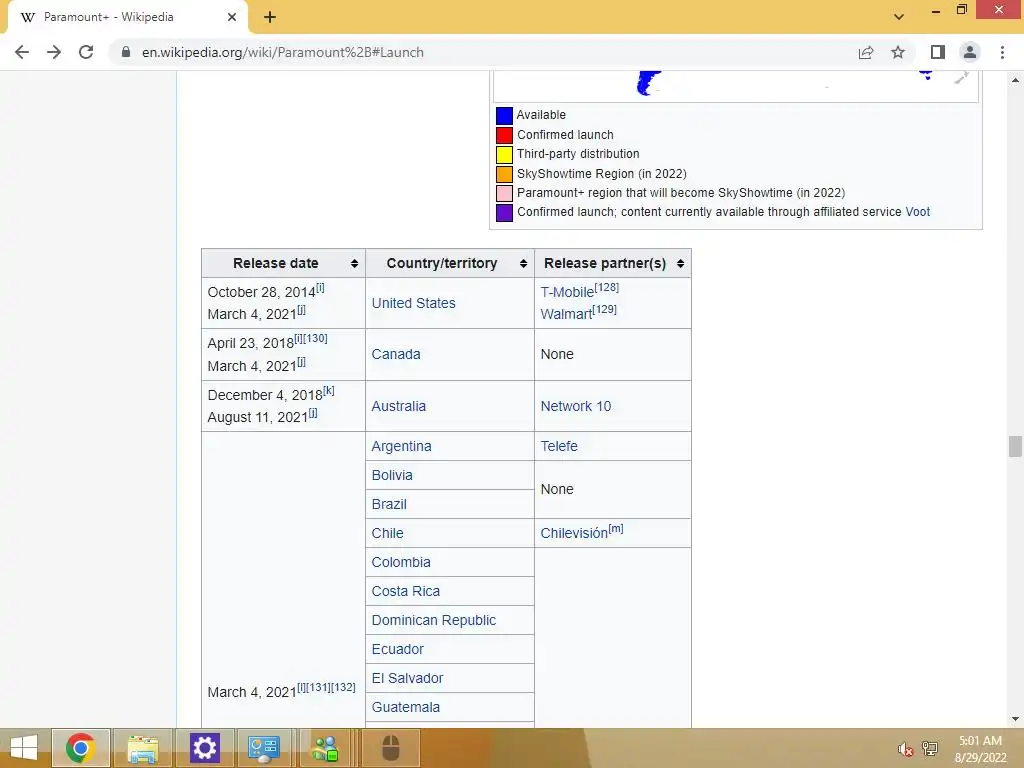The height and width of the screenshot is (768, 1024).
Task: Share this page icon
Action: pos(866,52)
